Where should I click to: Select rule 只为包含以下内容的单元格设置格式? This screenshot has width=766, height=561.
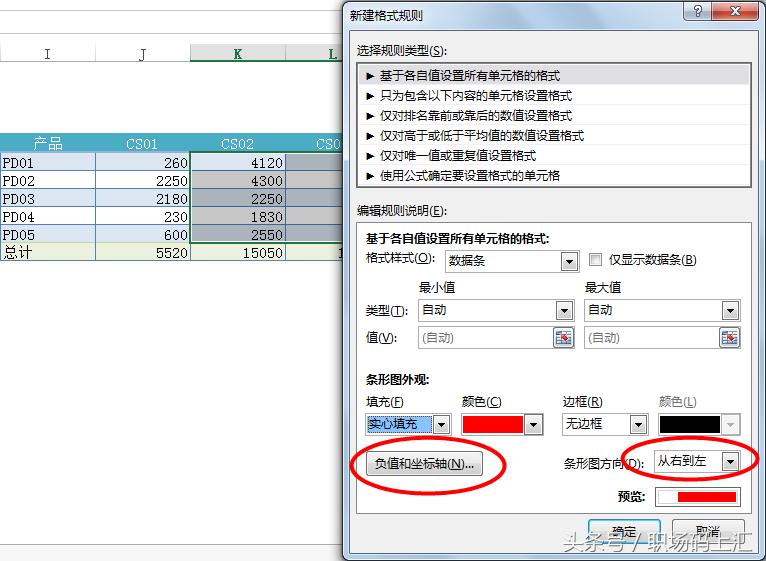(554, 96)
